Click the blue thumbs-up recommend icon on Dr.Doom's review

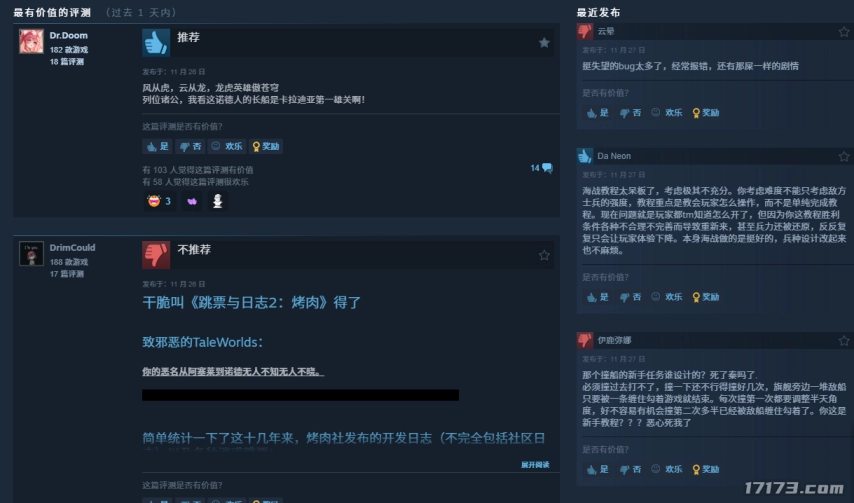click(156, 42)
